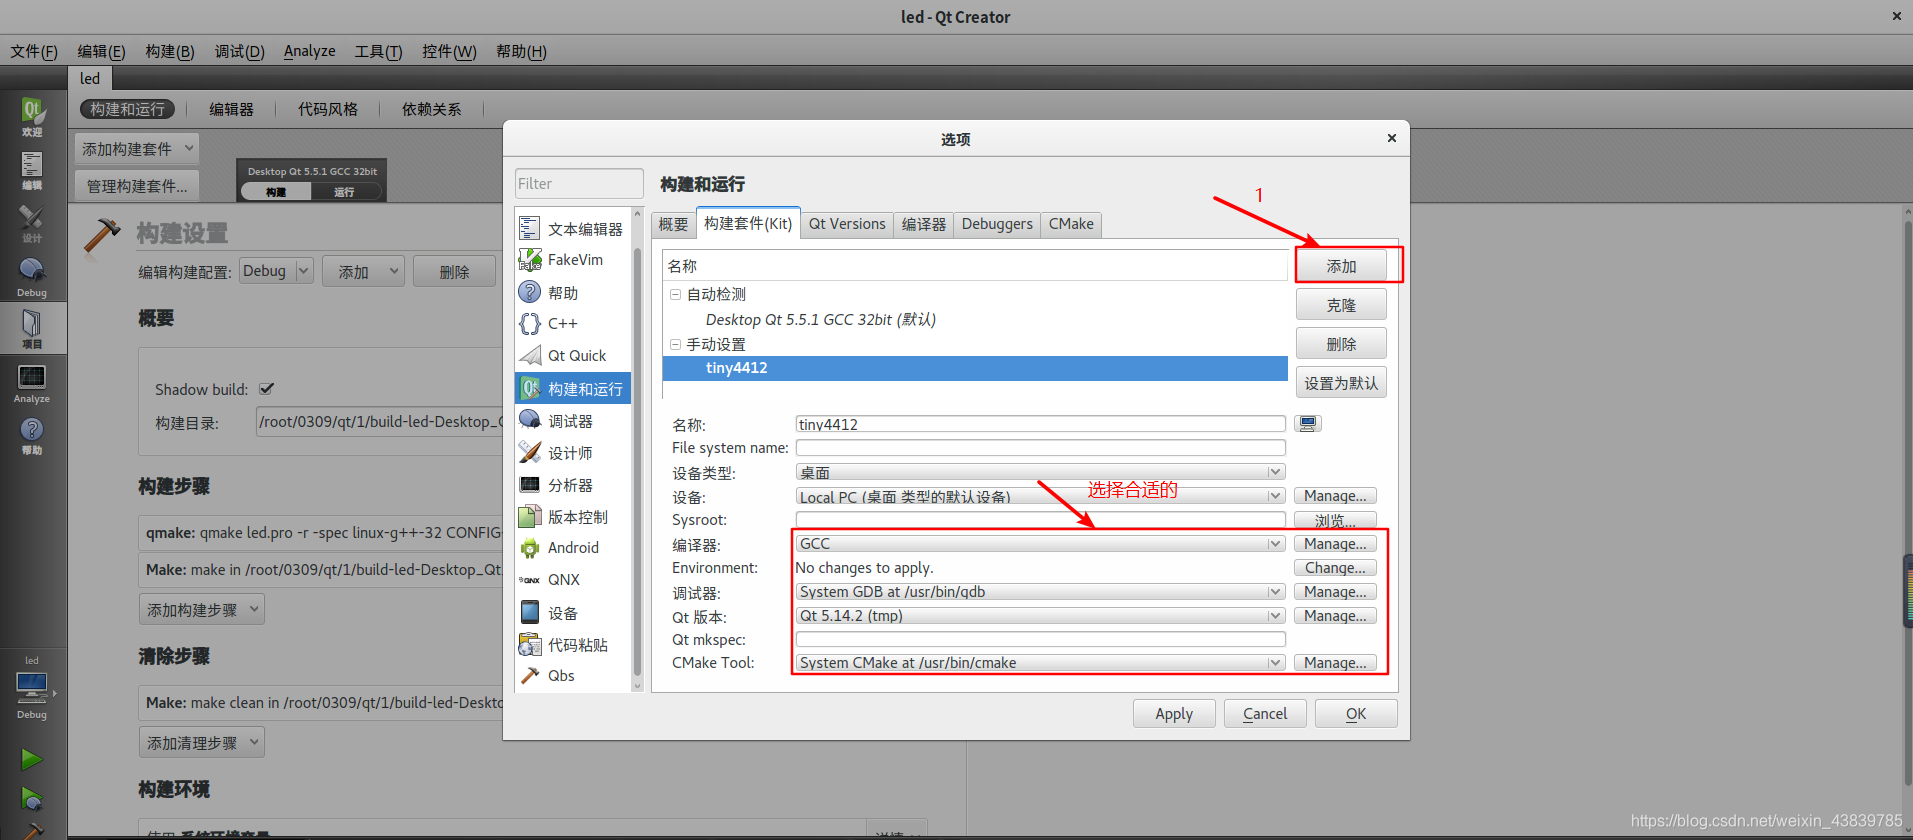1913x840 pixels.
Task: Open the System GDB debugger dropdown
Action: 1040,592
